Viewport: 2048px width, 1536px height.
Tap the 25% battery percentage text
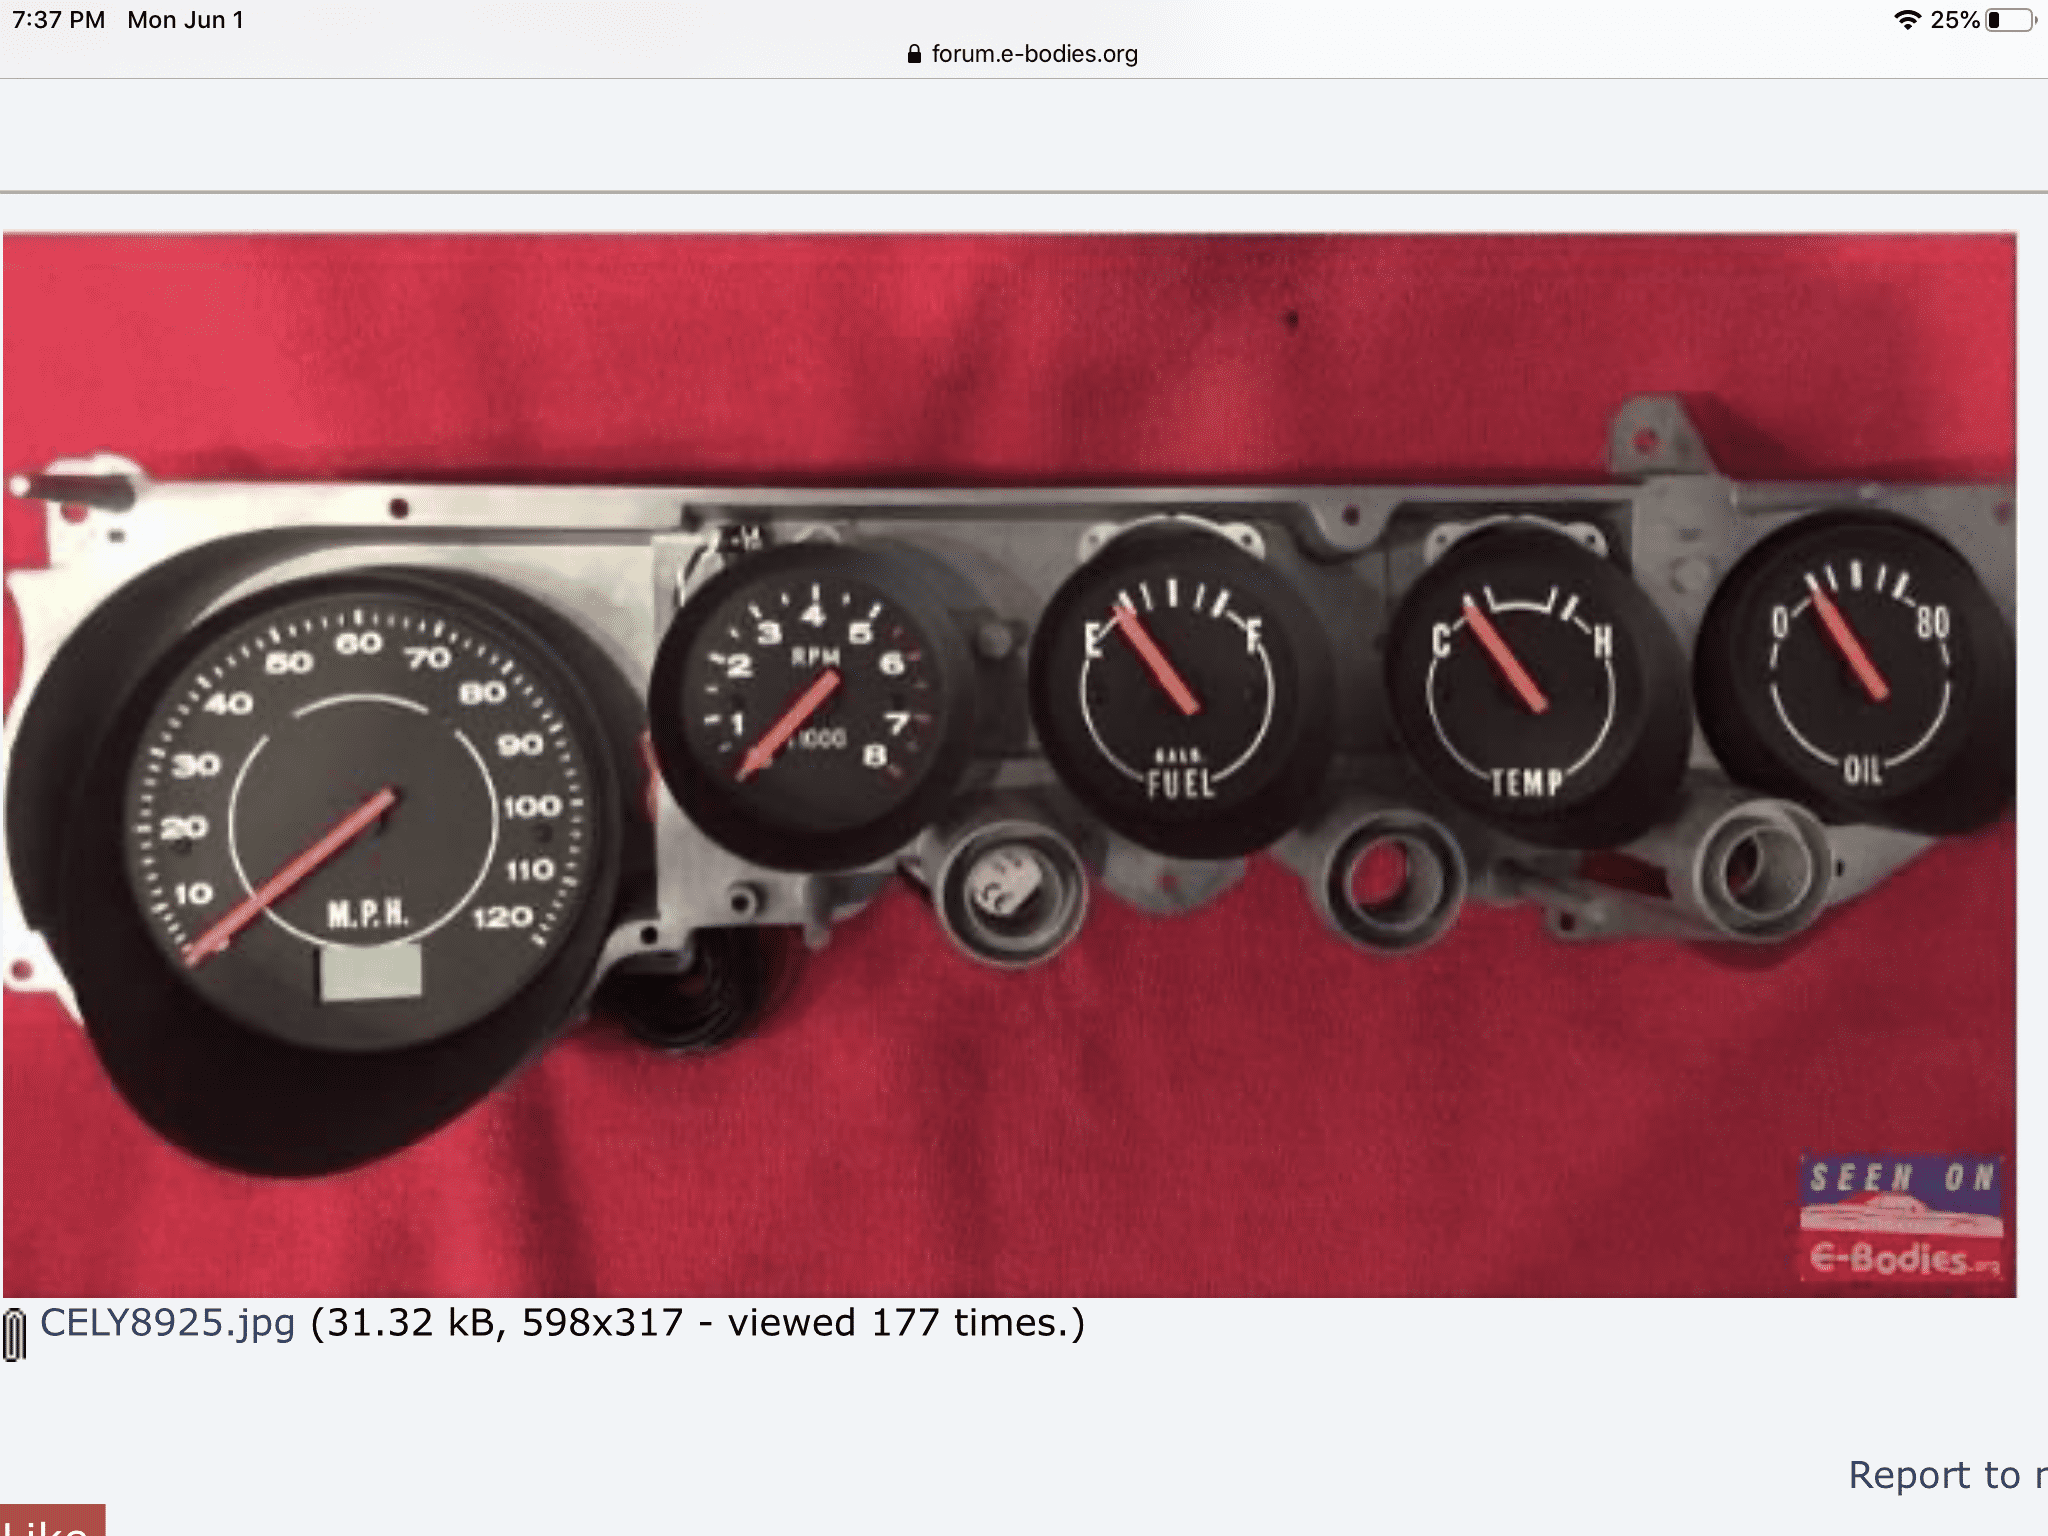pos(1954,20)
